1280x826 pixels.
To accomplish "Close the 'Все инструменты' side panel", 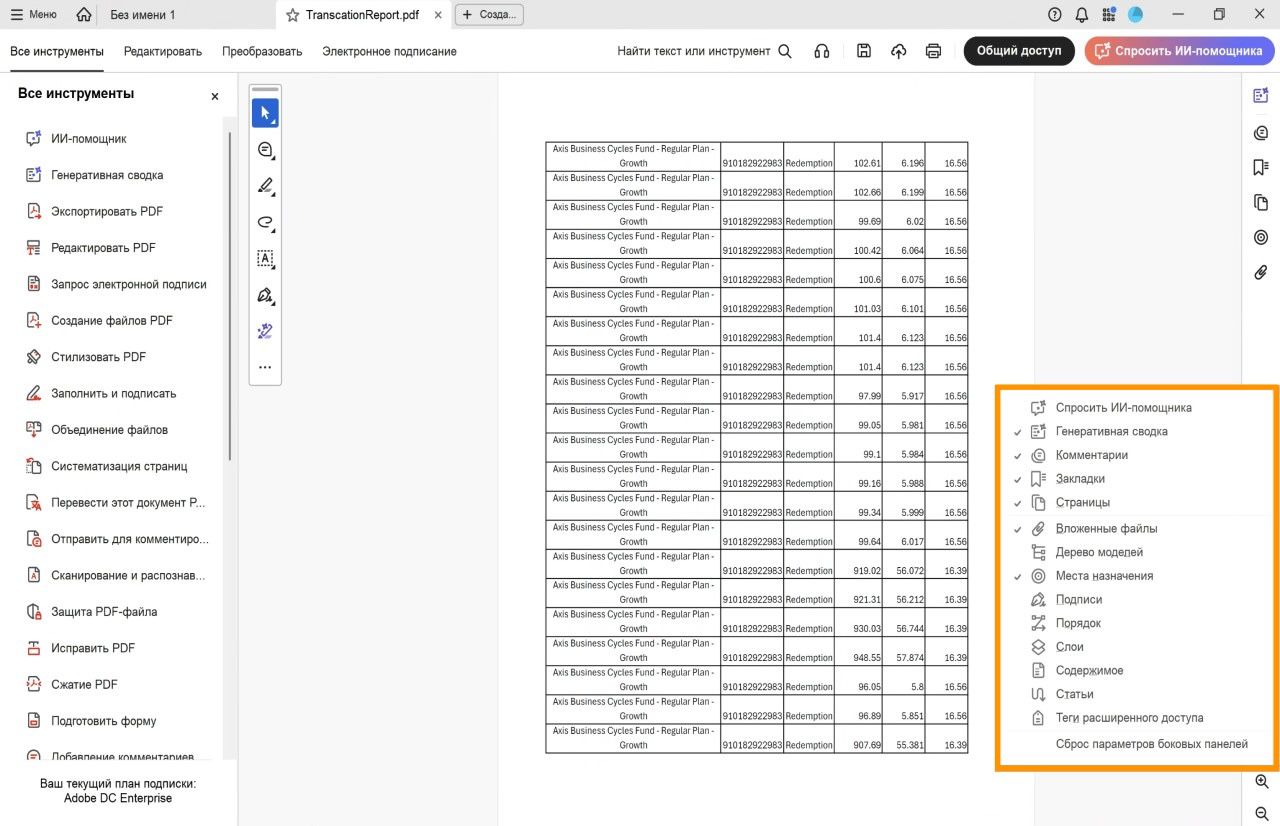I will click(x=214, y=96).
